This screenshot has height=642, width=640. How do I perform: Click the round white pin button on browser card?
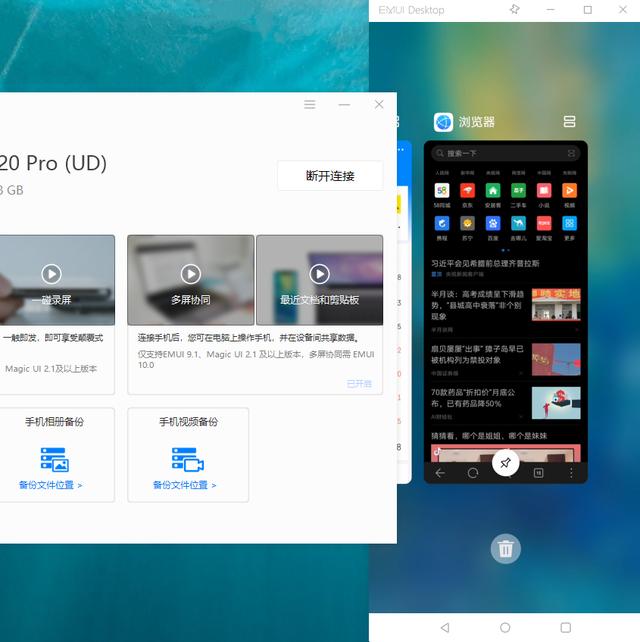[506, 463]
